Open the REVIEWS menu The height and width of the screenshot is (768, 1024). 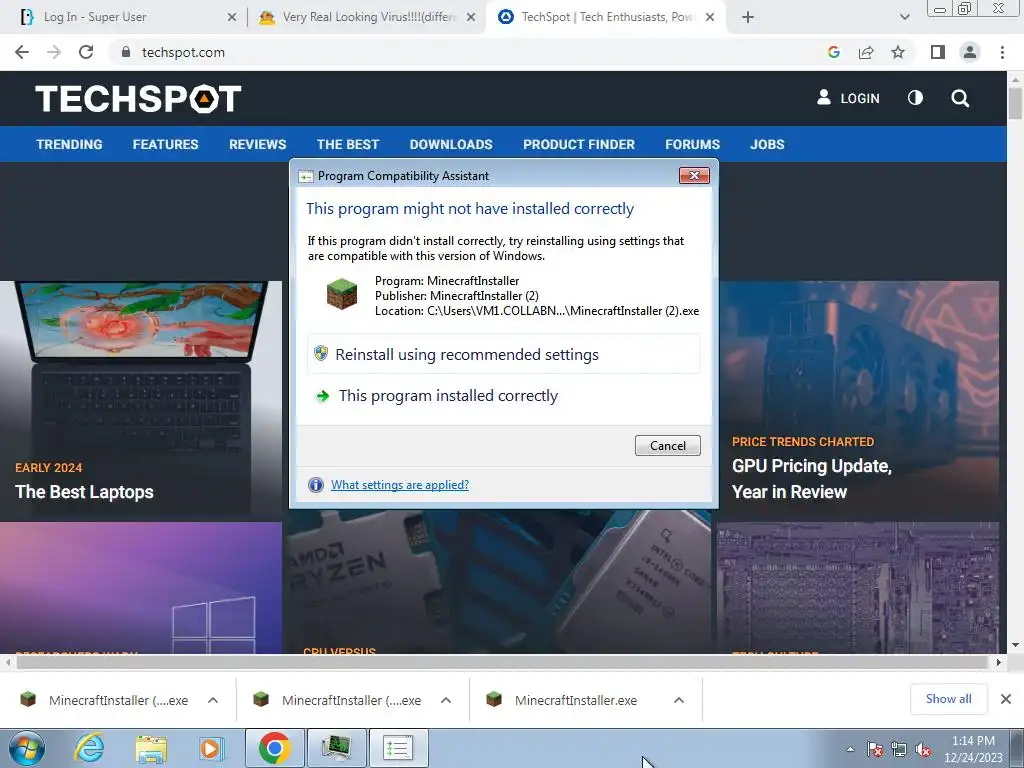point(257,144)
